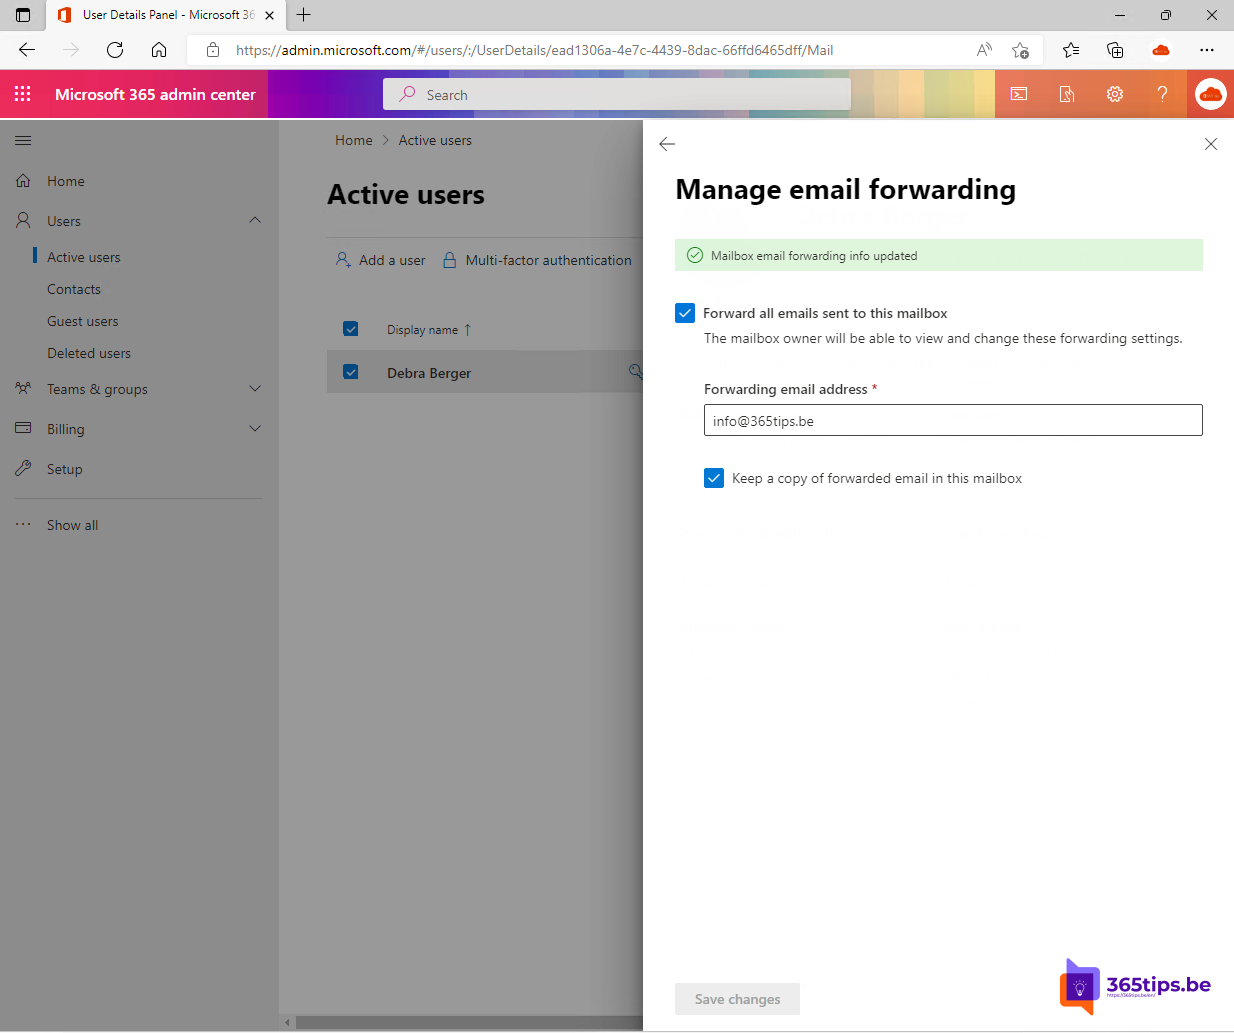Close the Manage email forwarding panel
1234x1033 pixels.
coord(1211,144)
